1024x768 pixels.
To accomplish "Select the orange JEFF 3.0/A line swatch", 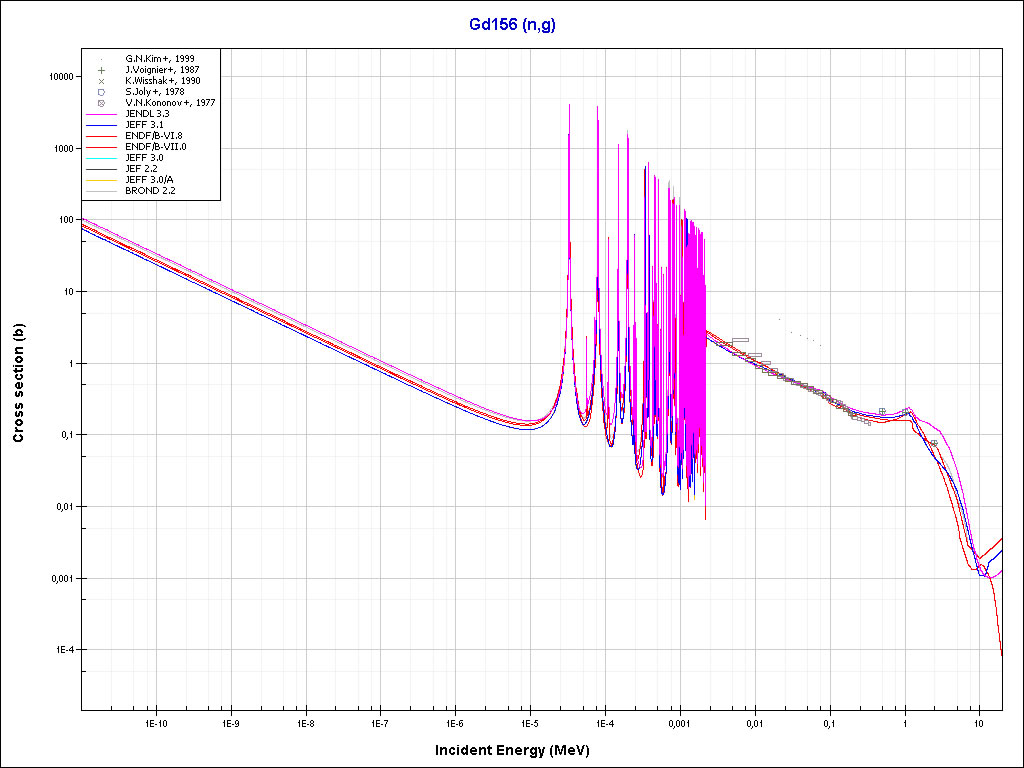I will [102, 180].
